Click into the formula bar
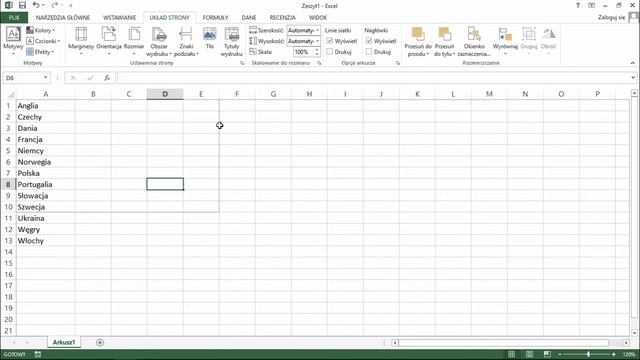Viewport: 640px width, 360px height. tap(373, 78)
